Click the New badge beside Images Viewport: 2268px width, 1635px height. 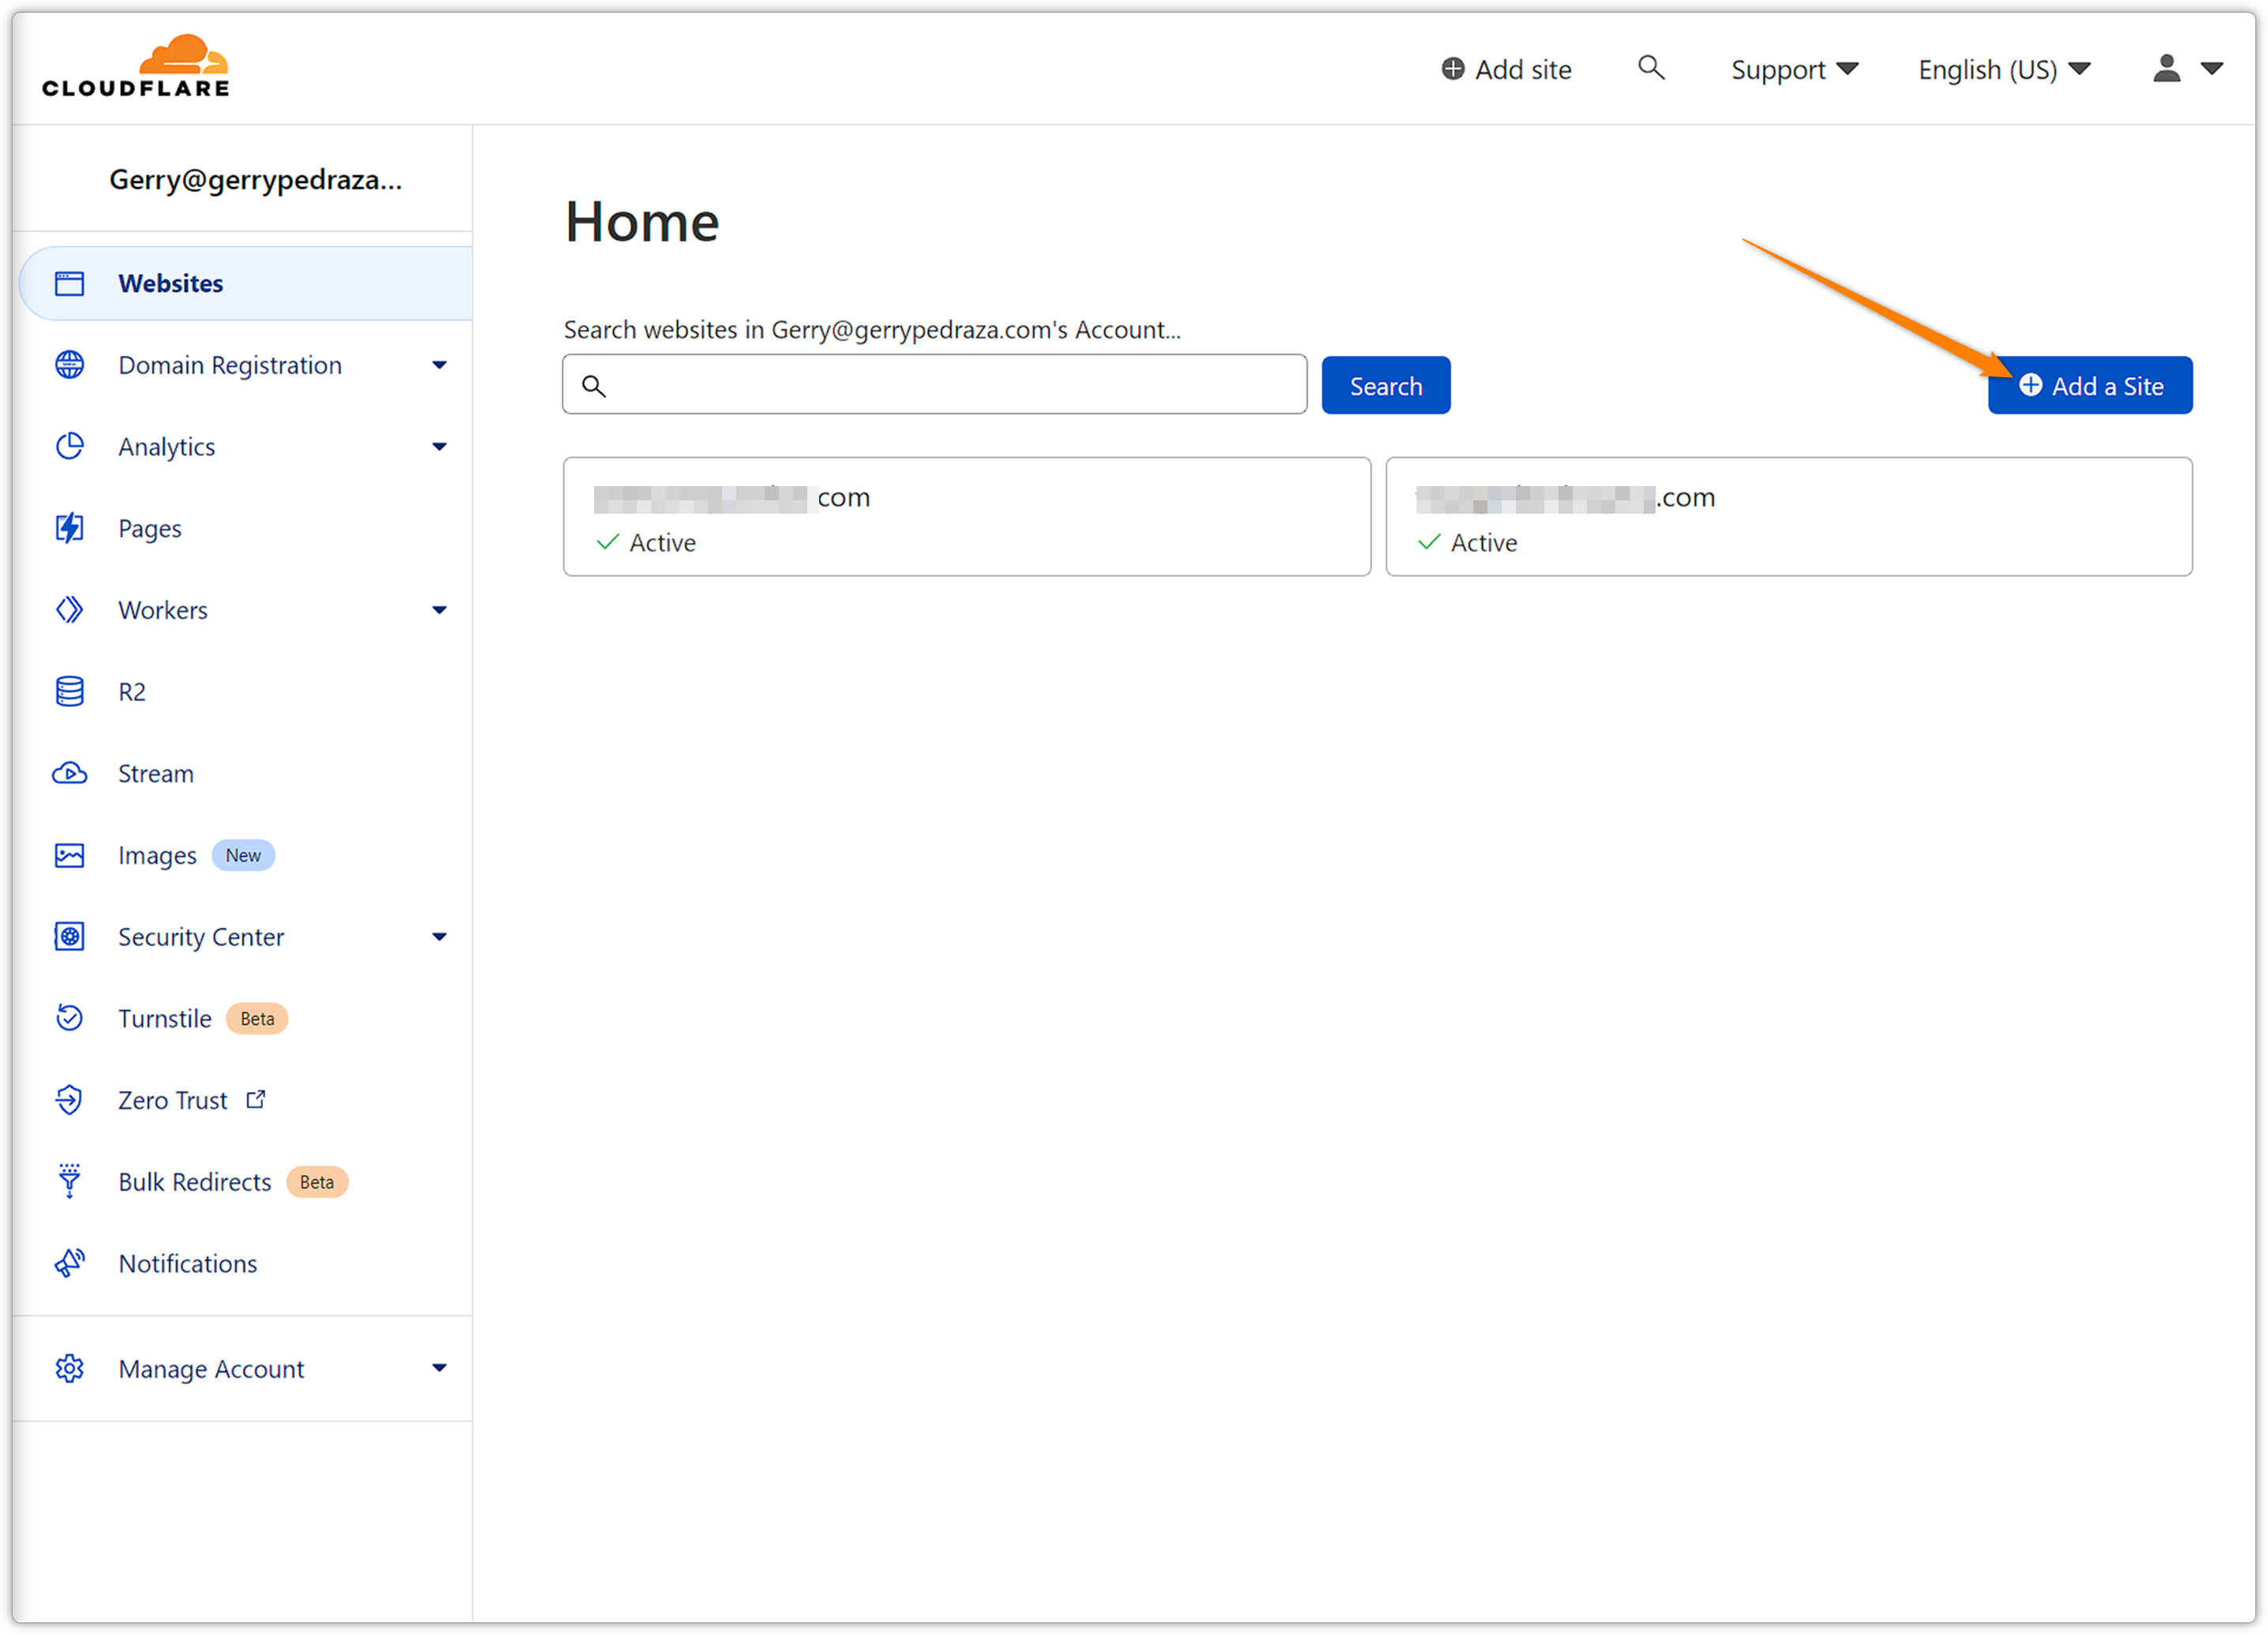[x=243, y=855]
